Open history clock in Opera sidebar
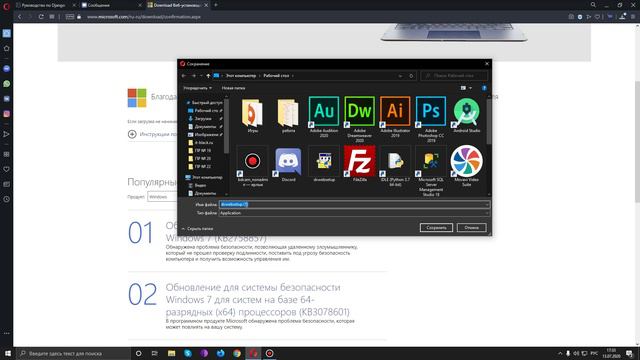Viewport: 640px width, 360px height. 7,199
